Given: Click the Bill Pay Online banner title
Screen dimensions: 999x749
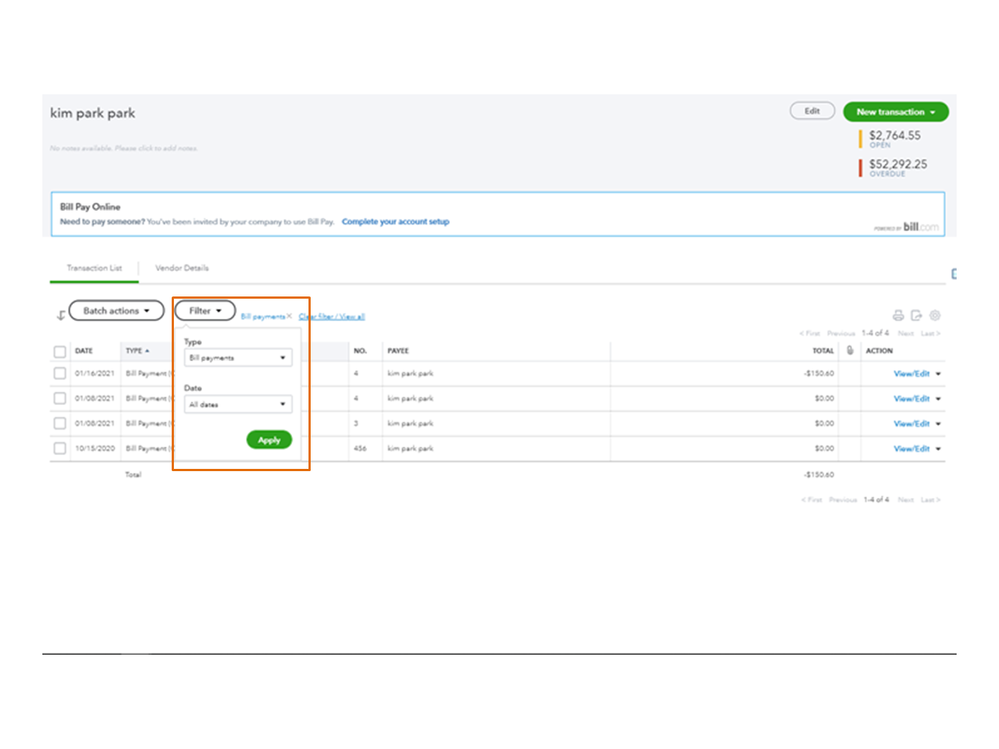Looking at the screenshot, I should (x=90, y=207).
